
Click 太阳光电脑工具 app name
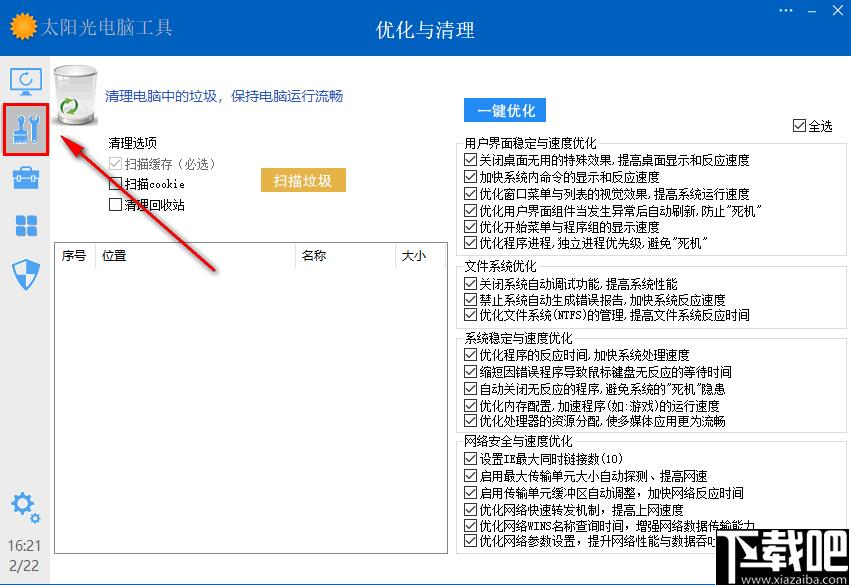pyautogui.click(x=107, y=27)
